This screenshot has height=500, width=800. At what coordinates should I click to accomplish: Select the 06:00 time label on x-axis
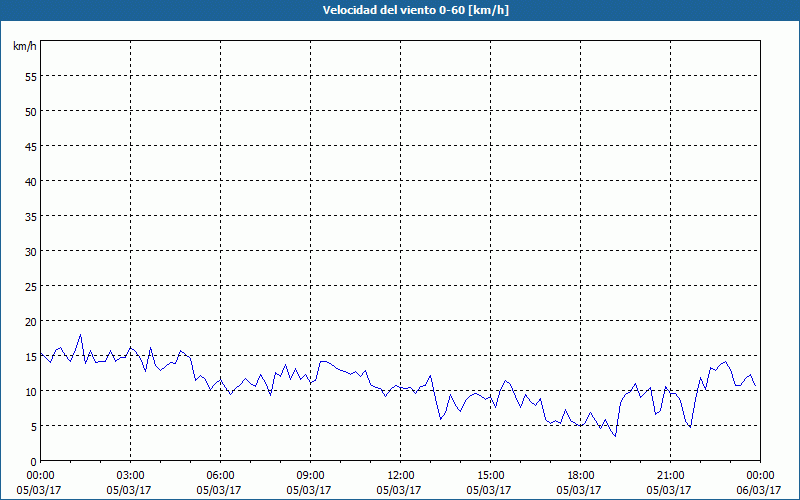(x=220, y=476)
